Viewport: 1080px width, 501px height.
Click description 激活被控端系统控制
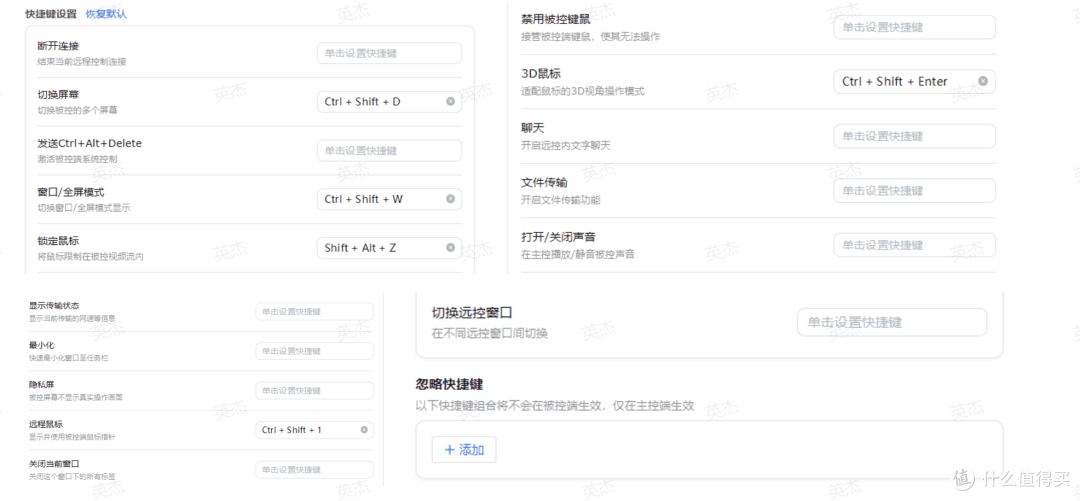click(77, 159)
